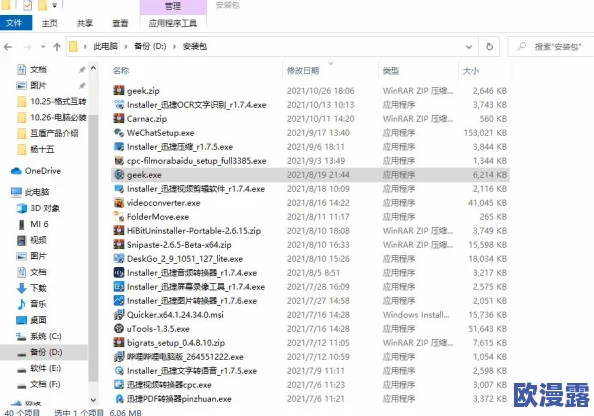
Task: Click the uTools-1.3.5.exe icon
Action: click(x=119, y=328)
